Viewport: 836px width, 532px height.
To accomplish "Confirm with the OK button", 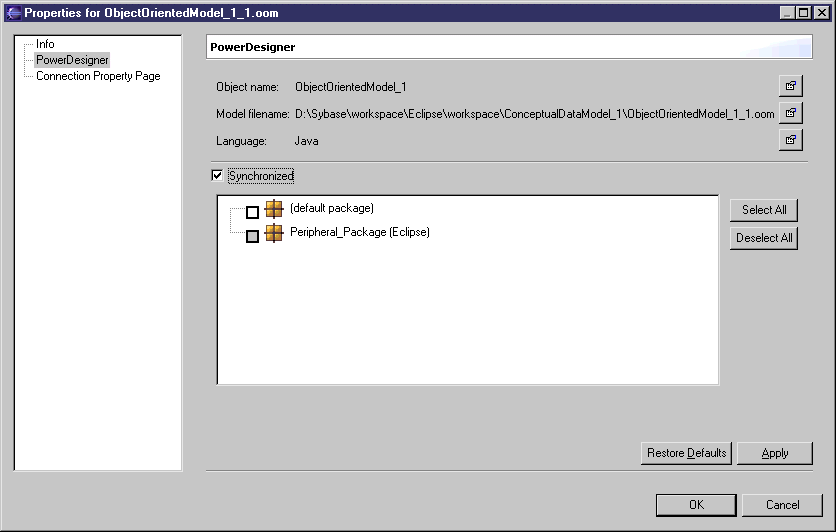I will 696,505.
